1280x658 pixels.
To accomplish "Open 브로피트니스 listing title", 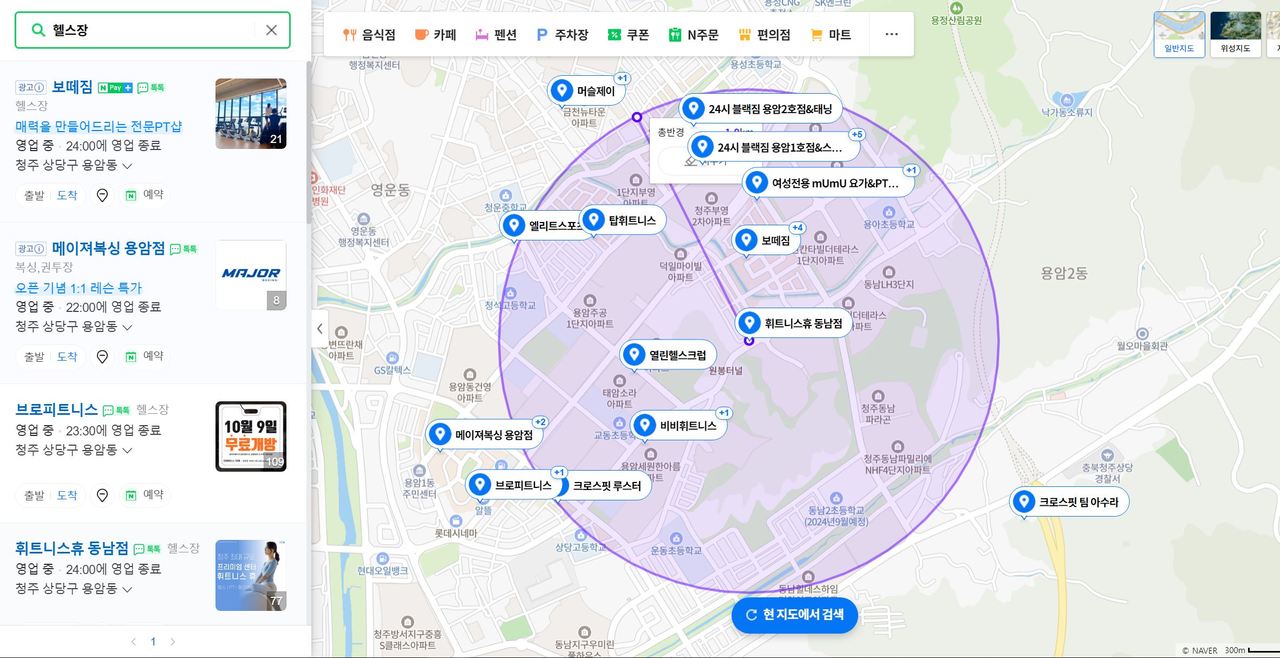I will click(57, 410).
